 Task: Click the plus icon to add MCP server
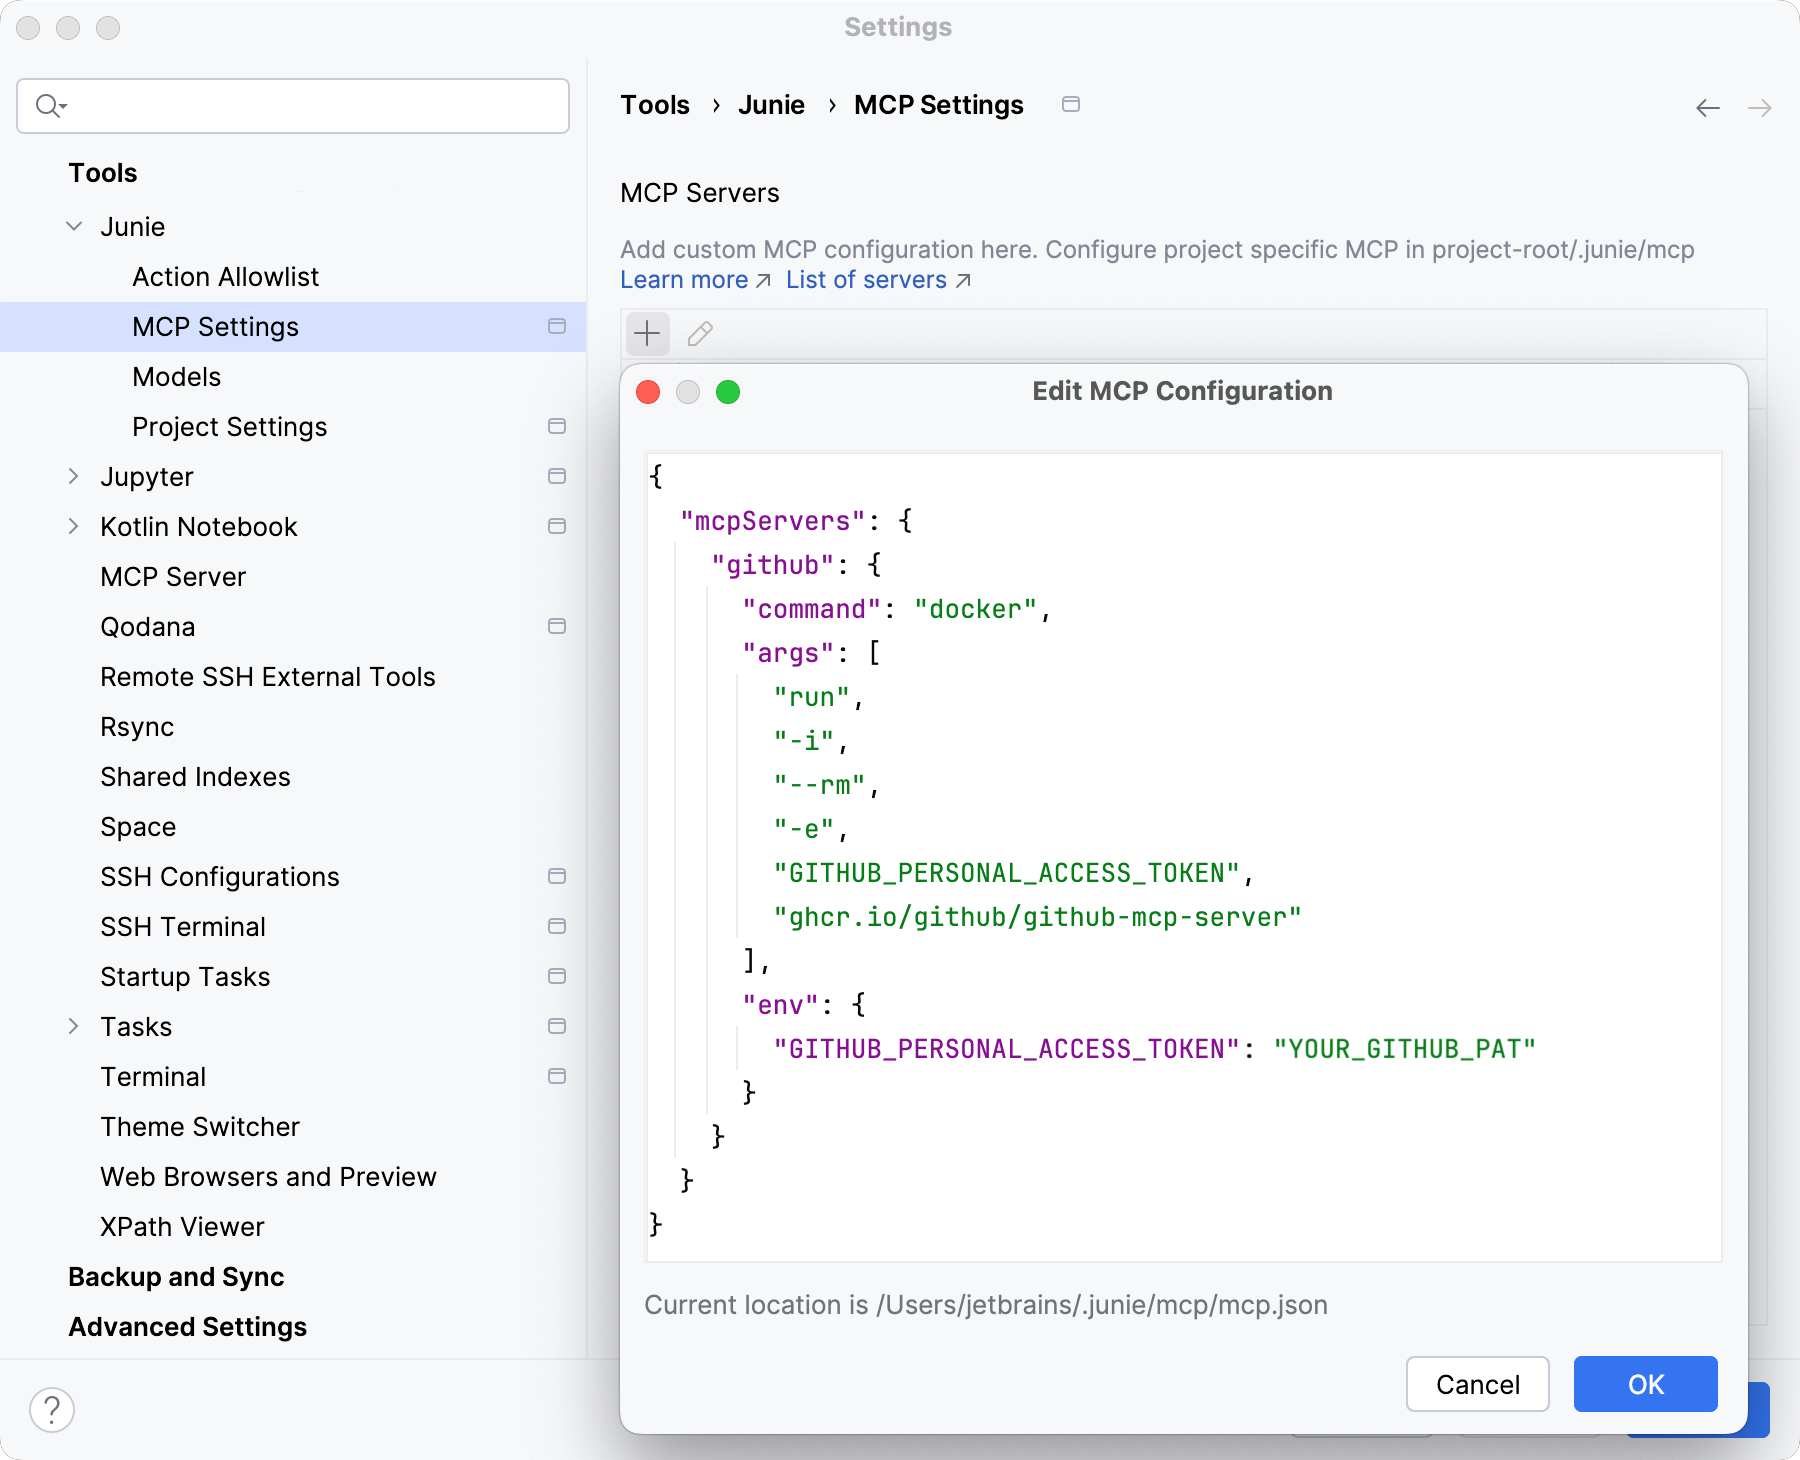647,333
